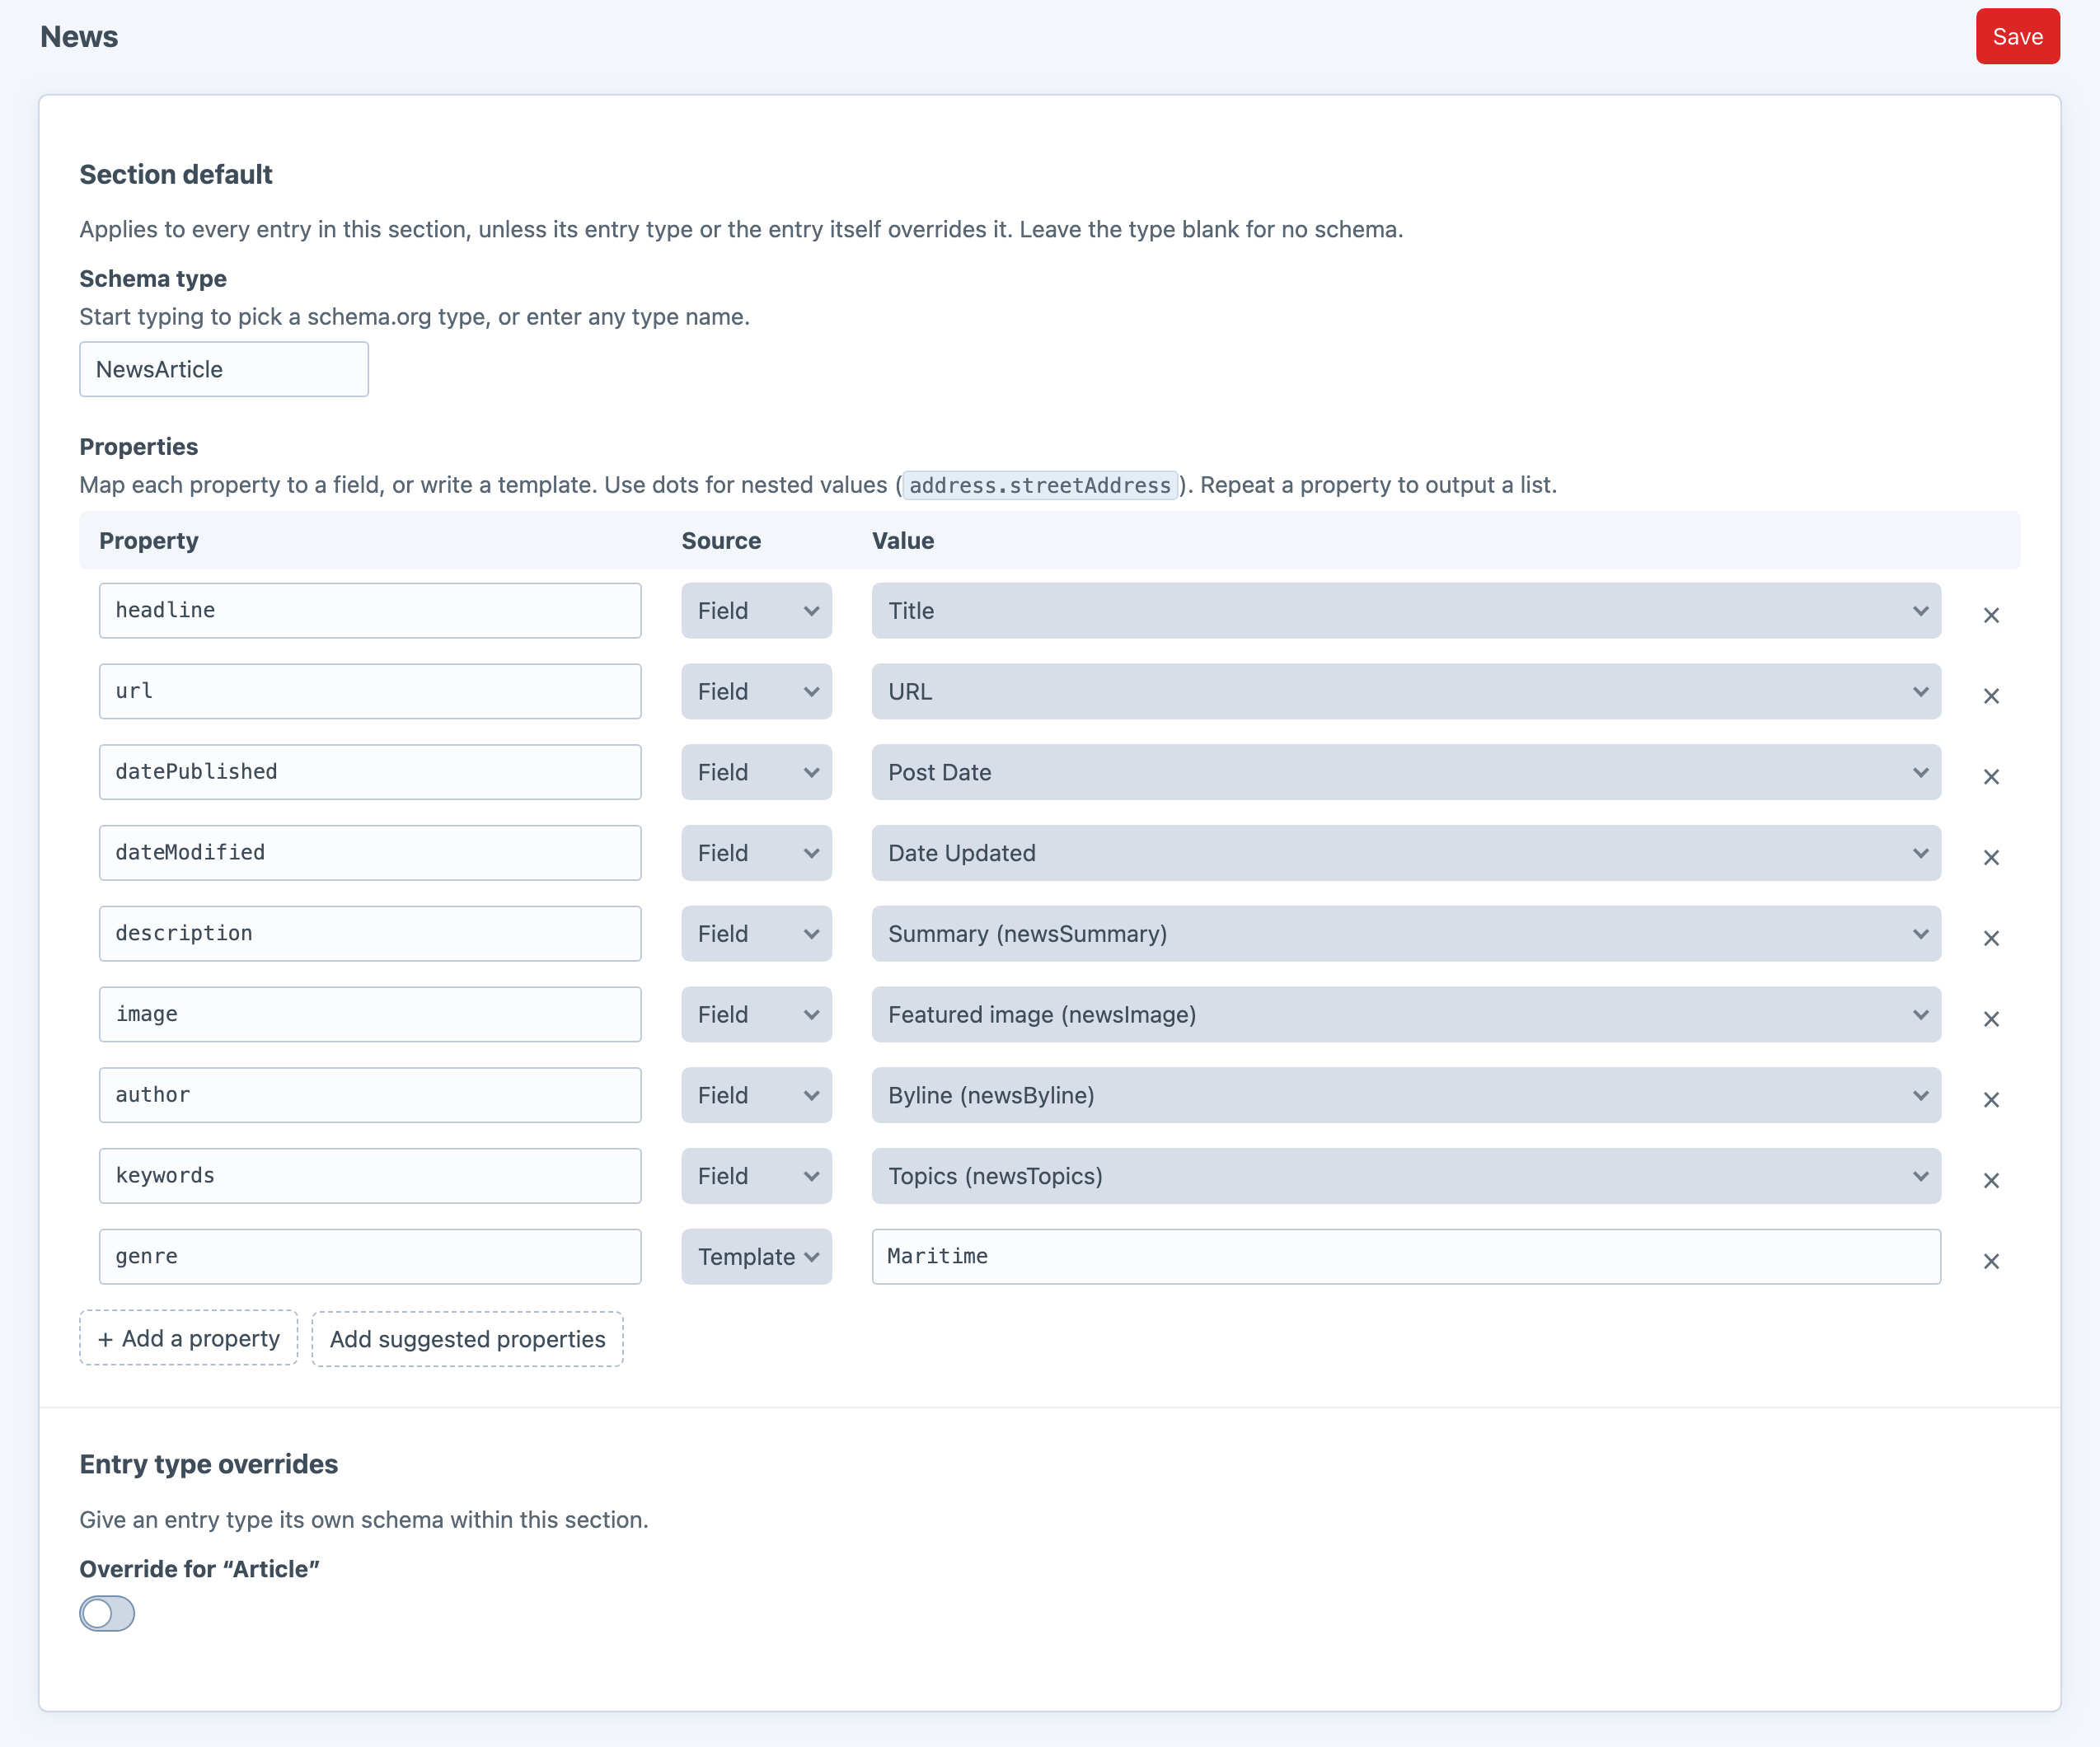Open the Source dropdown for image
This screenshot has width=2100, height=1747.
pos(756,1015)
